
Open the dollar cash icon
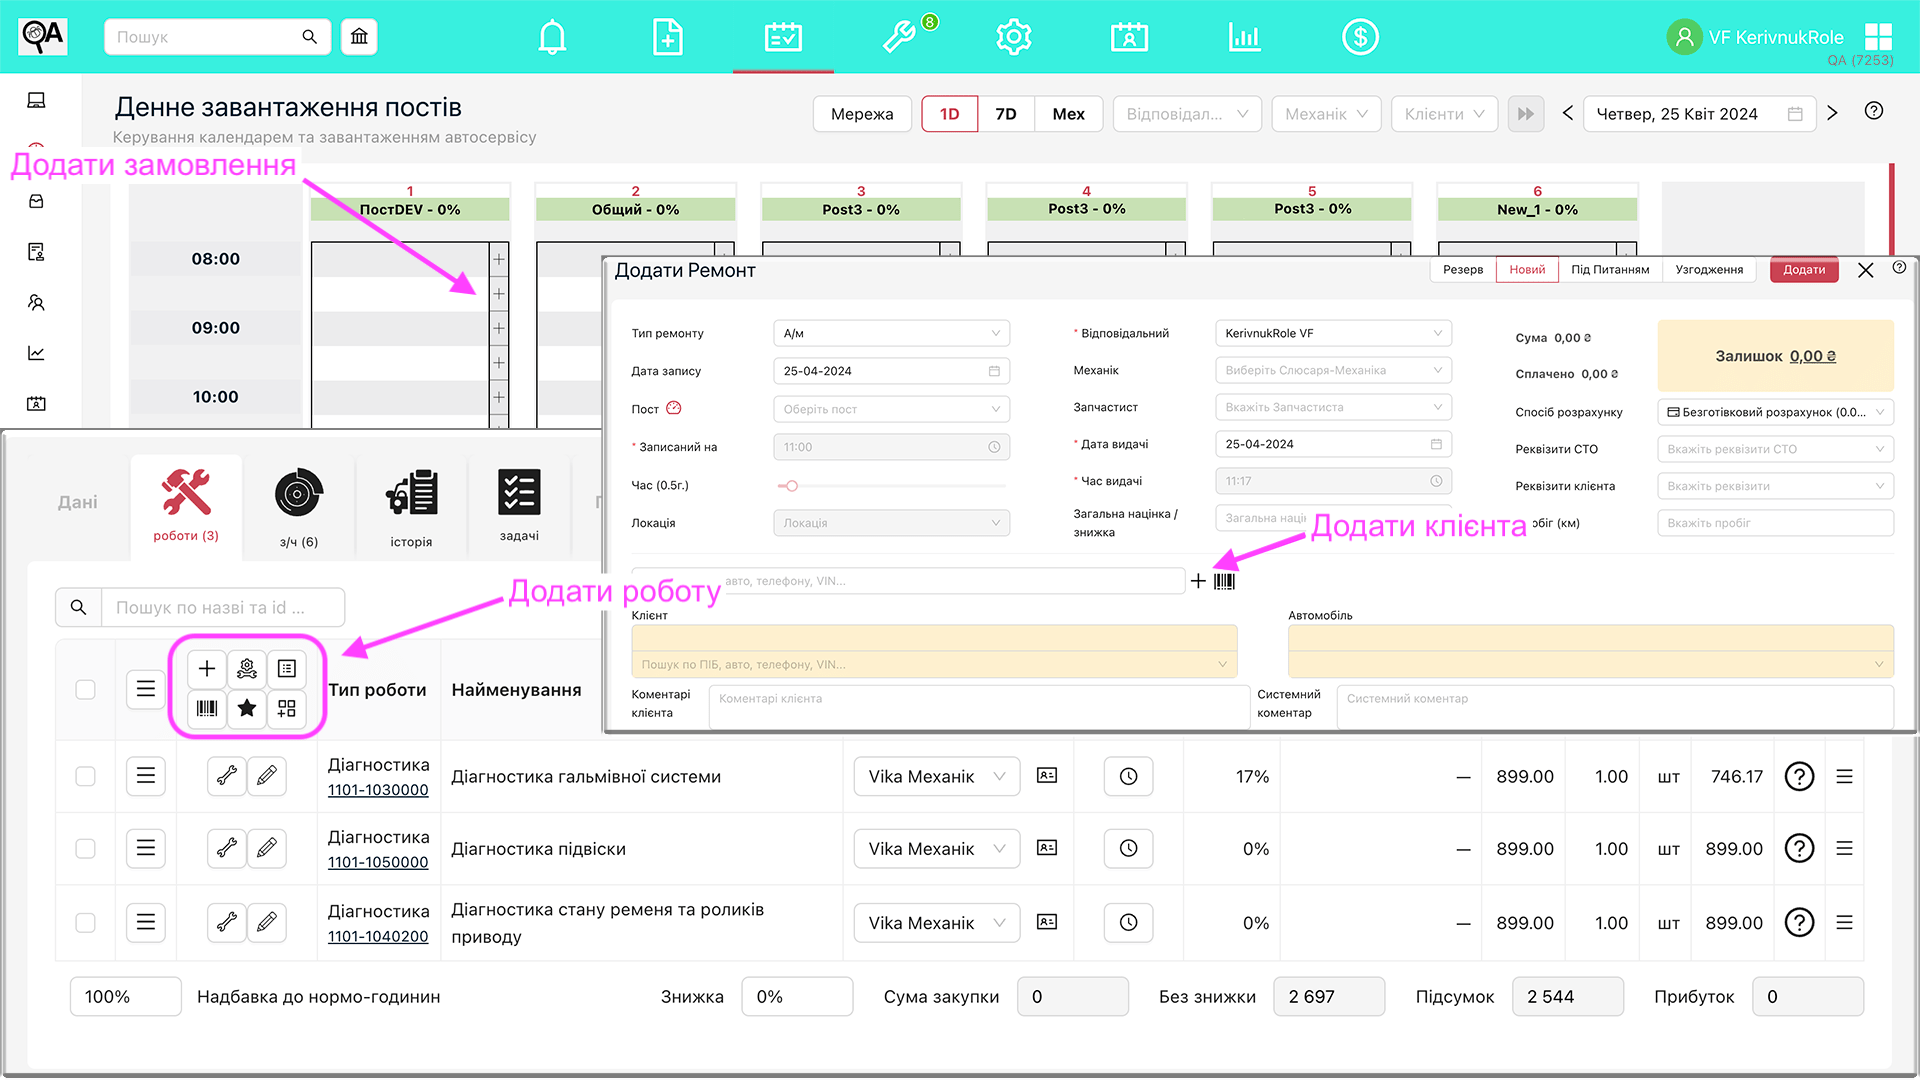[x=1360, y=37]
